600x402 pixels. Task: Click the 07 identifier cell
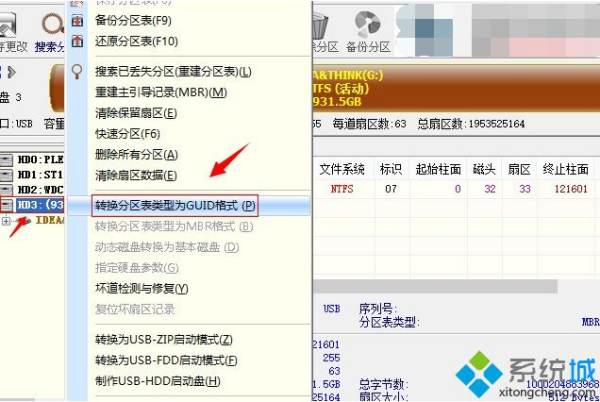391,189
